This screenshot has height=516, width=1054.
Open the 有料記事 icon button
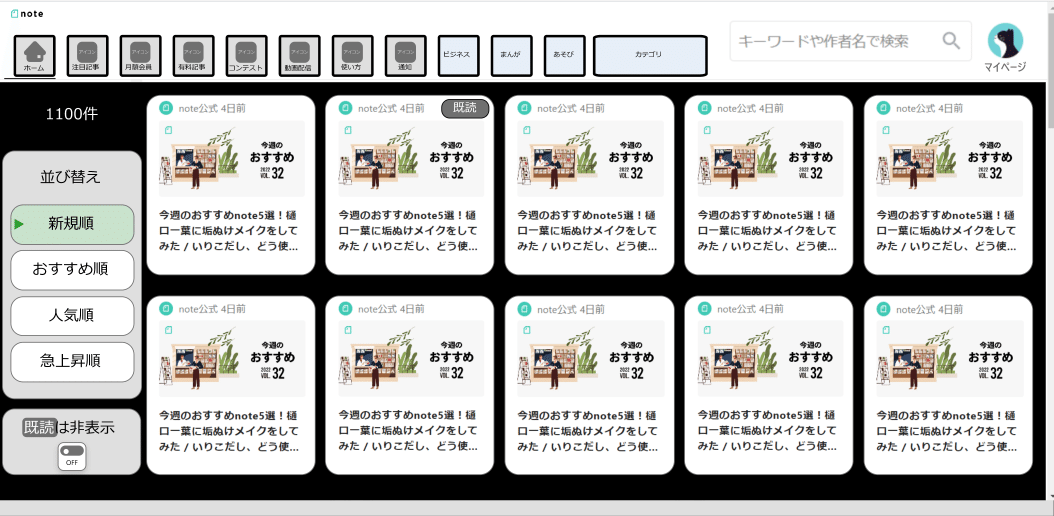point(194,56)
